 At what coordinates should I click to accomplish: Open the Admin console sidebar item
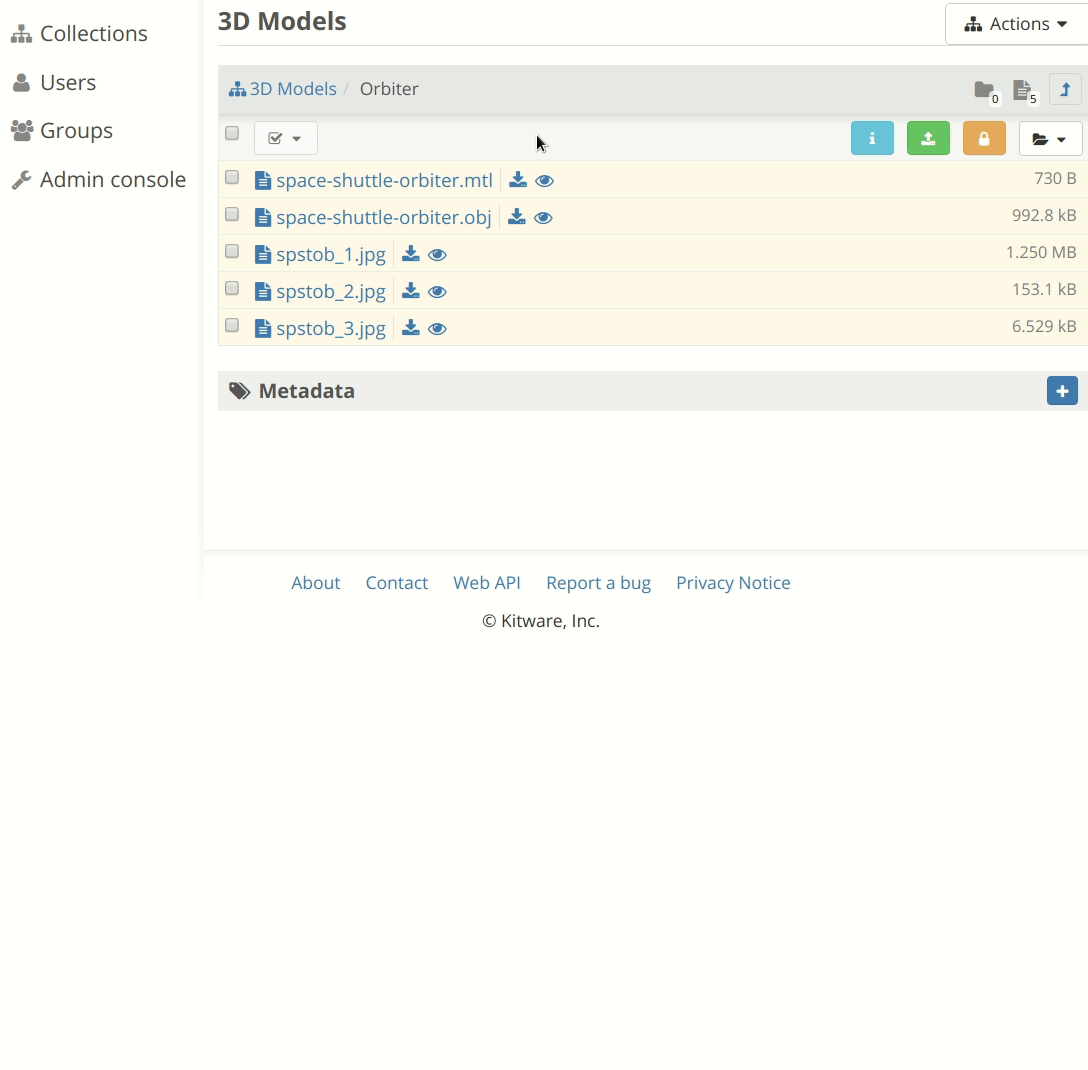(99, 180)
